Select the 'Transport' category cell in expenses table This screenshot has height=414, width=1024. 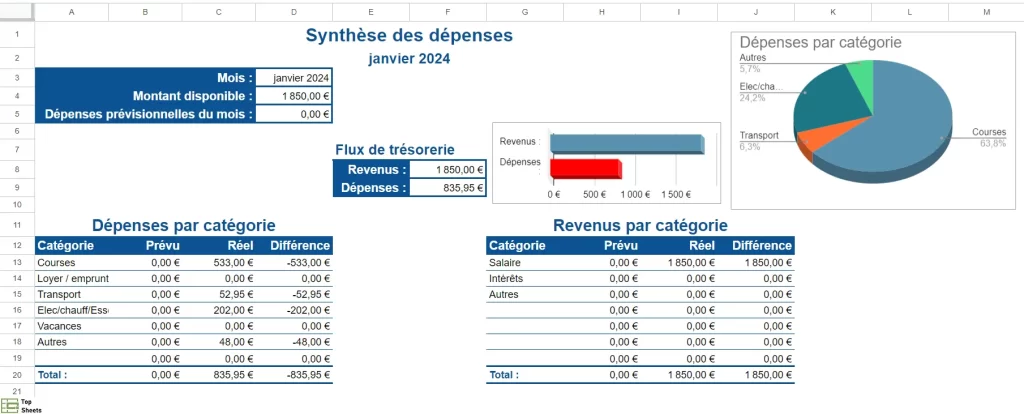(72, 294)
